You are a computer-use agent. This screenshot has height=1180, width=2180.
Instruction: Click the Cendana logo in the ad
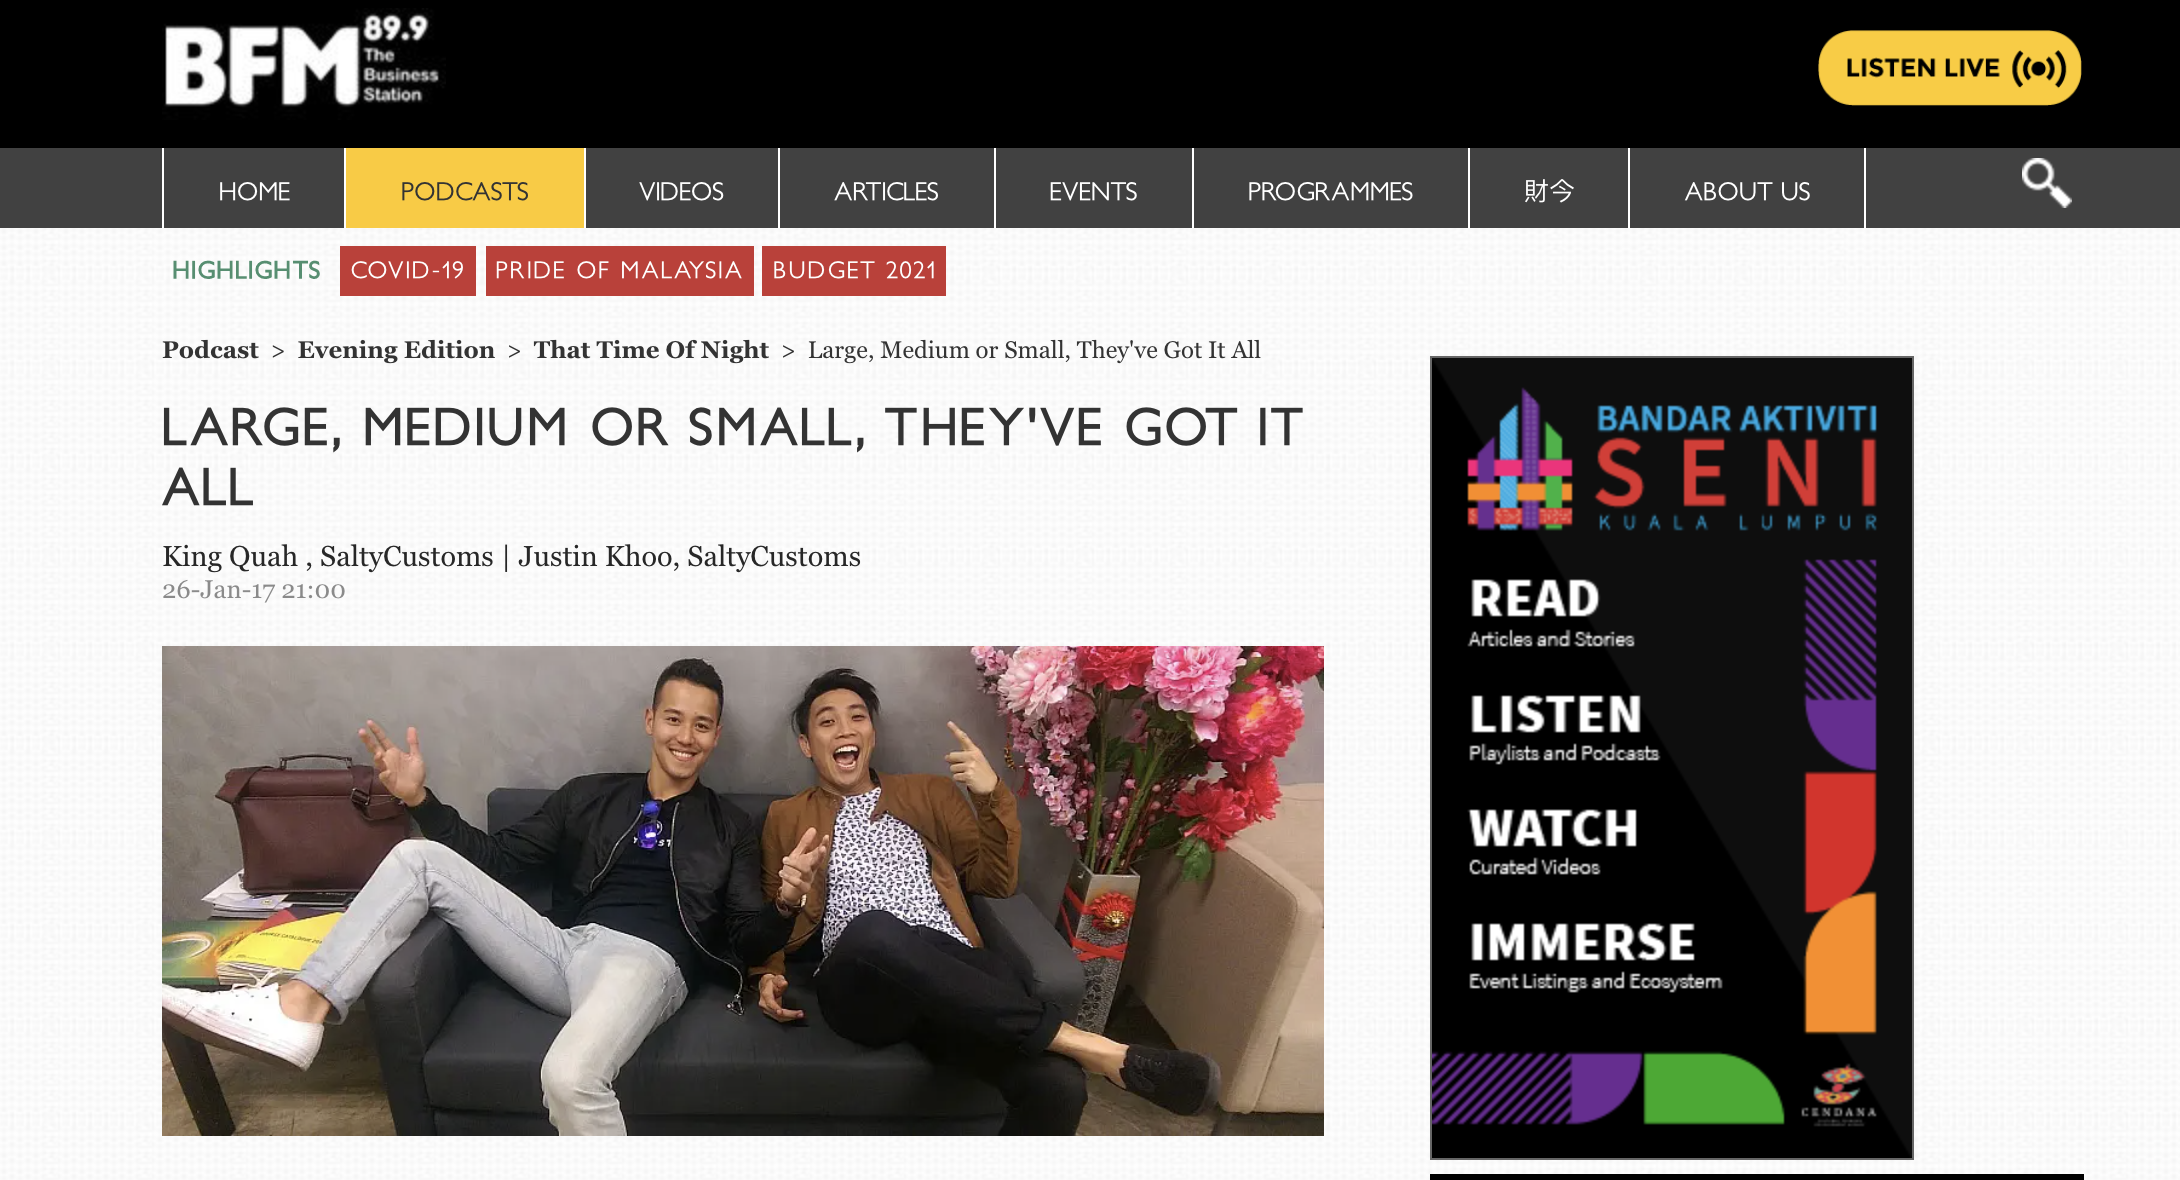1839,1094
